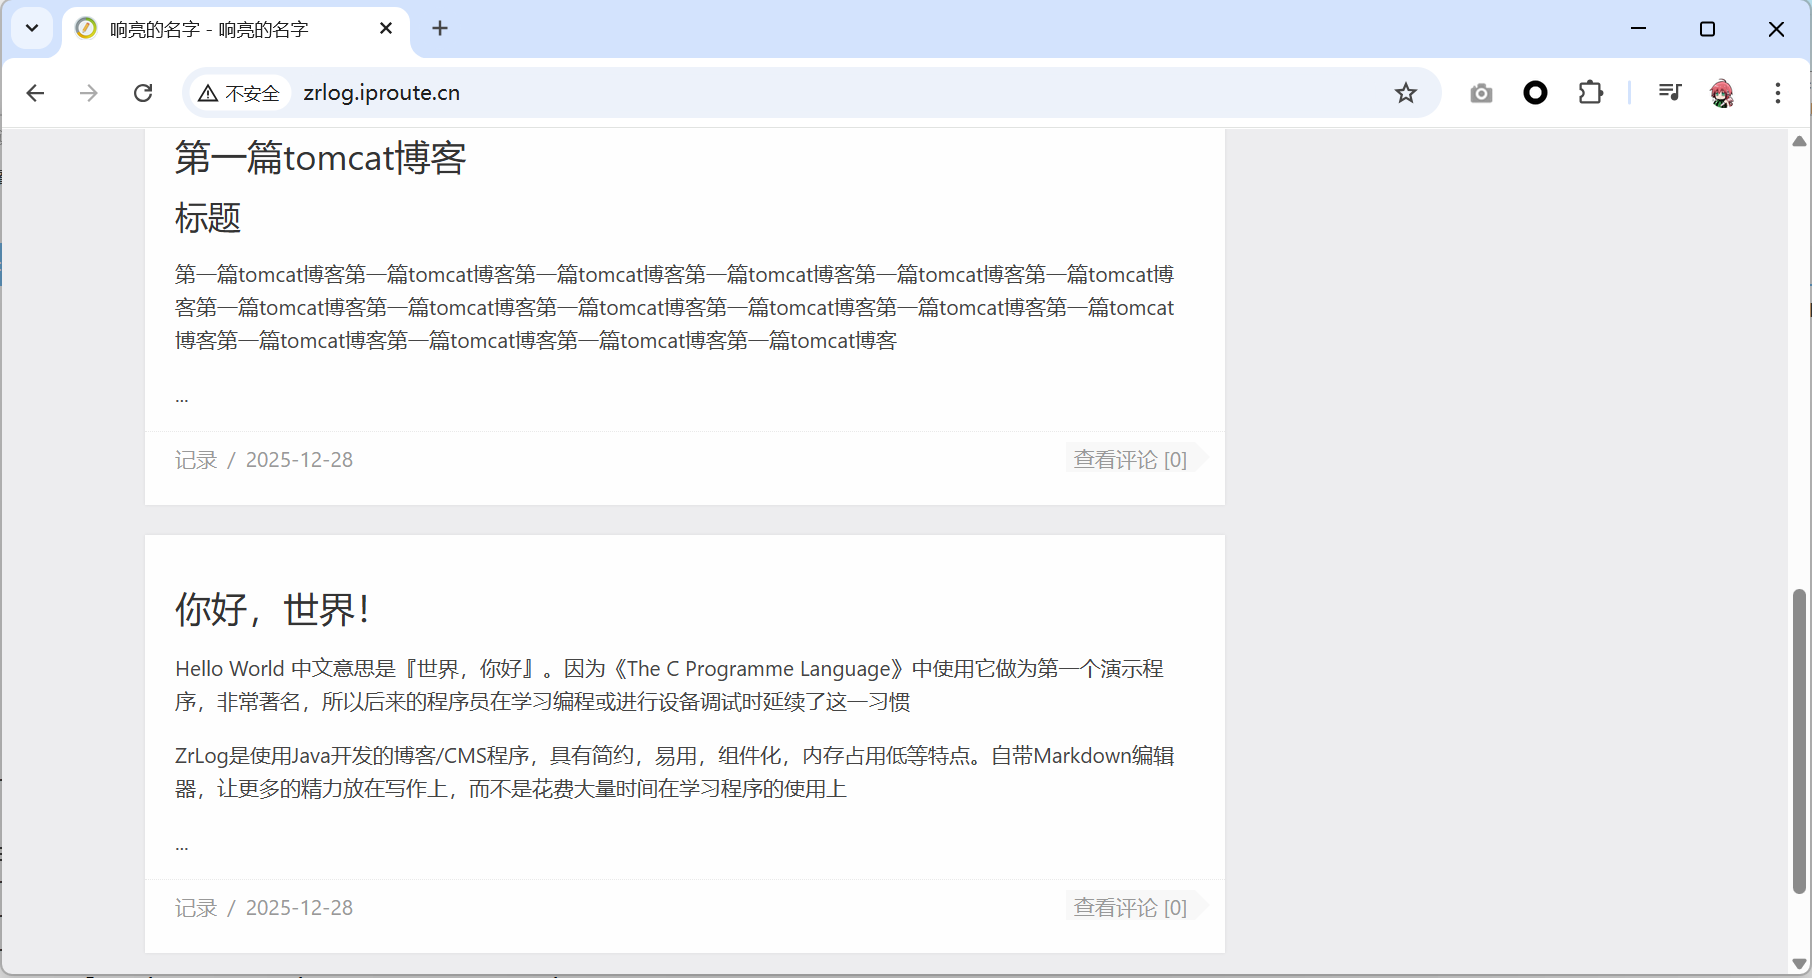Click the browser forward arrow
The height and width of the screenshot is (978, 1812).
(89, 93)
